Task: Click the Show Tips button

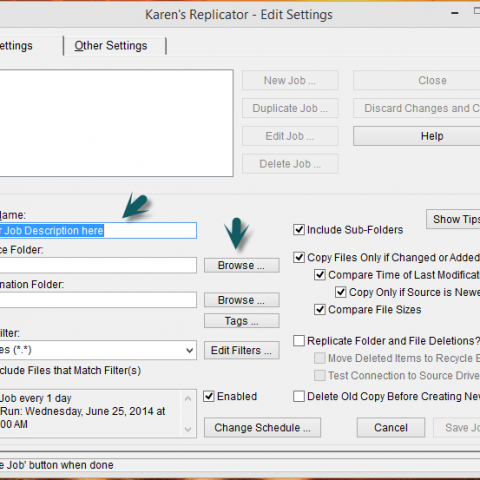Action: coord(453,219)
